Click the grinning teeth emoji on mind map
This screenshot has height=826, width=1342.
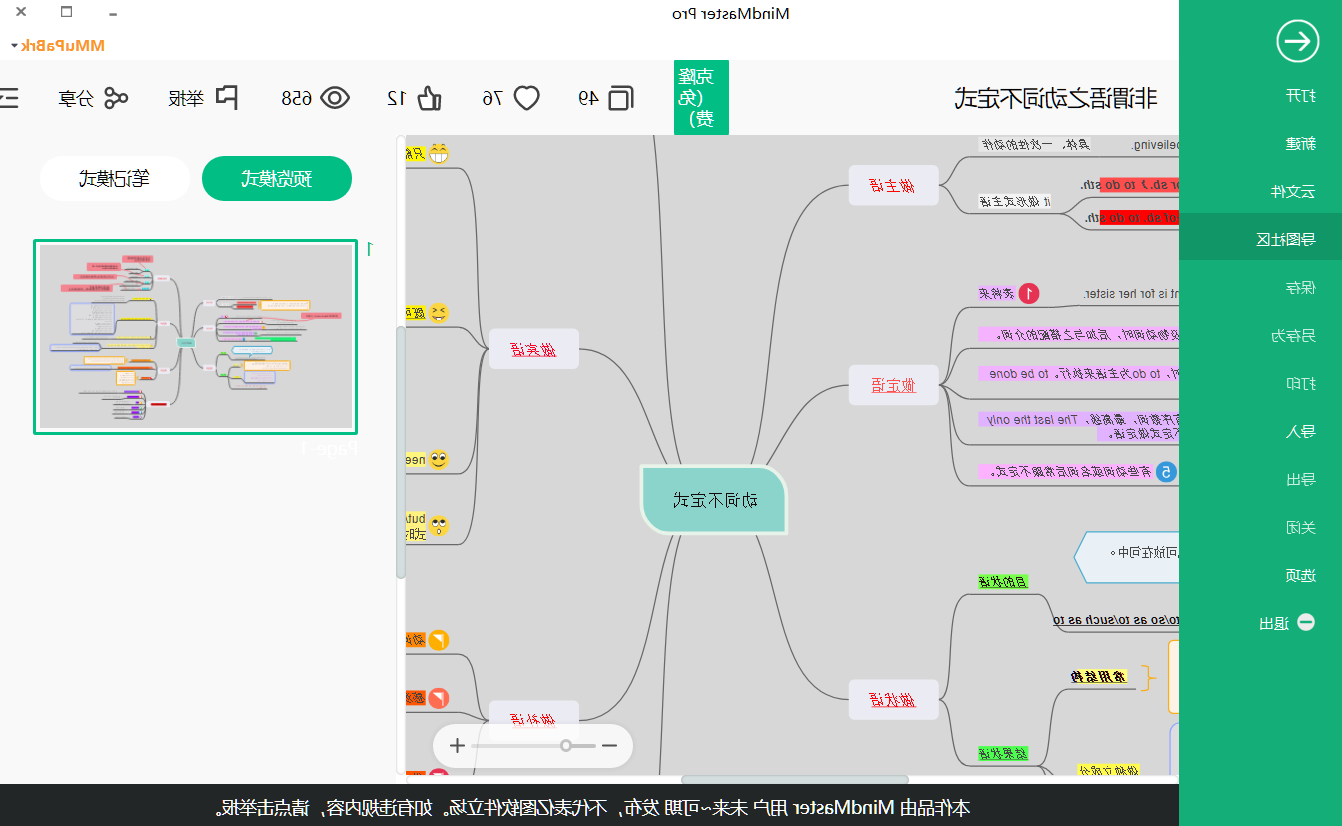tap(439, 153)
